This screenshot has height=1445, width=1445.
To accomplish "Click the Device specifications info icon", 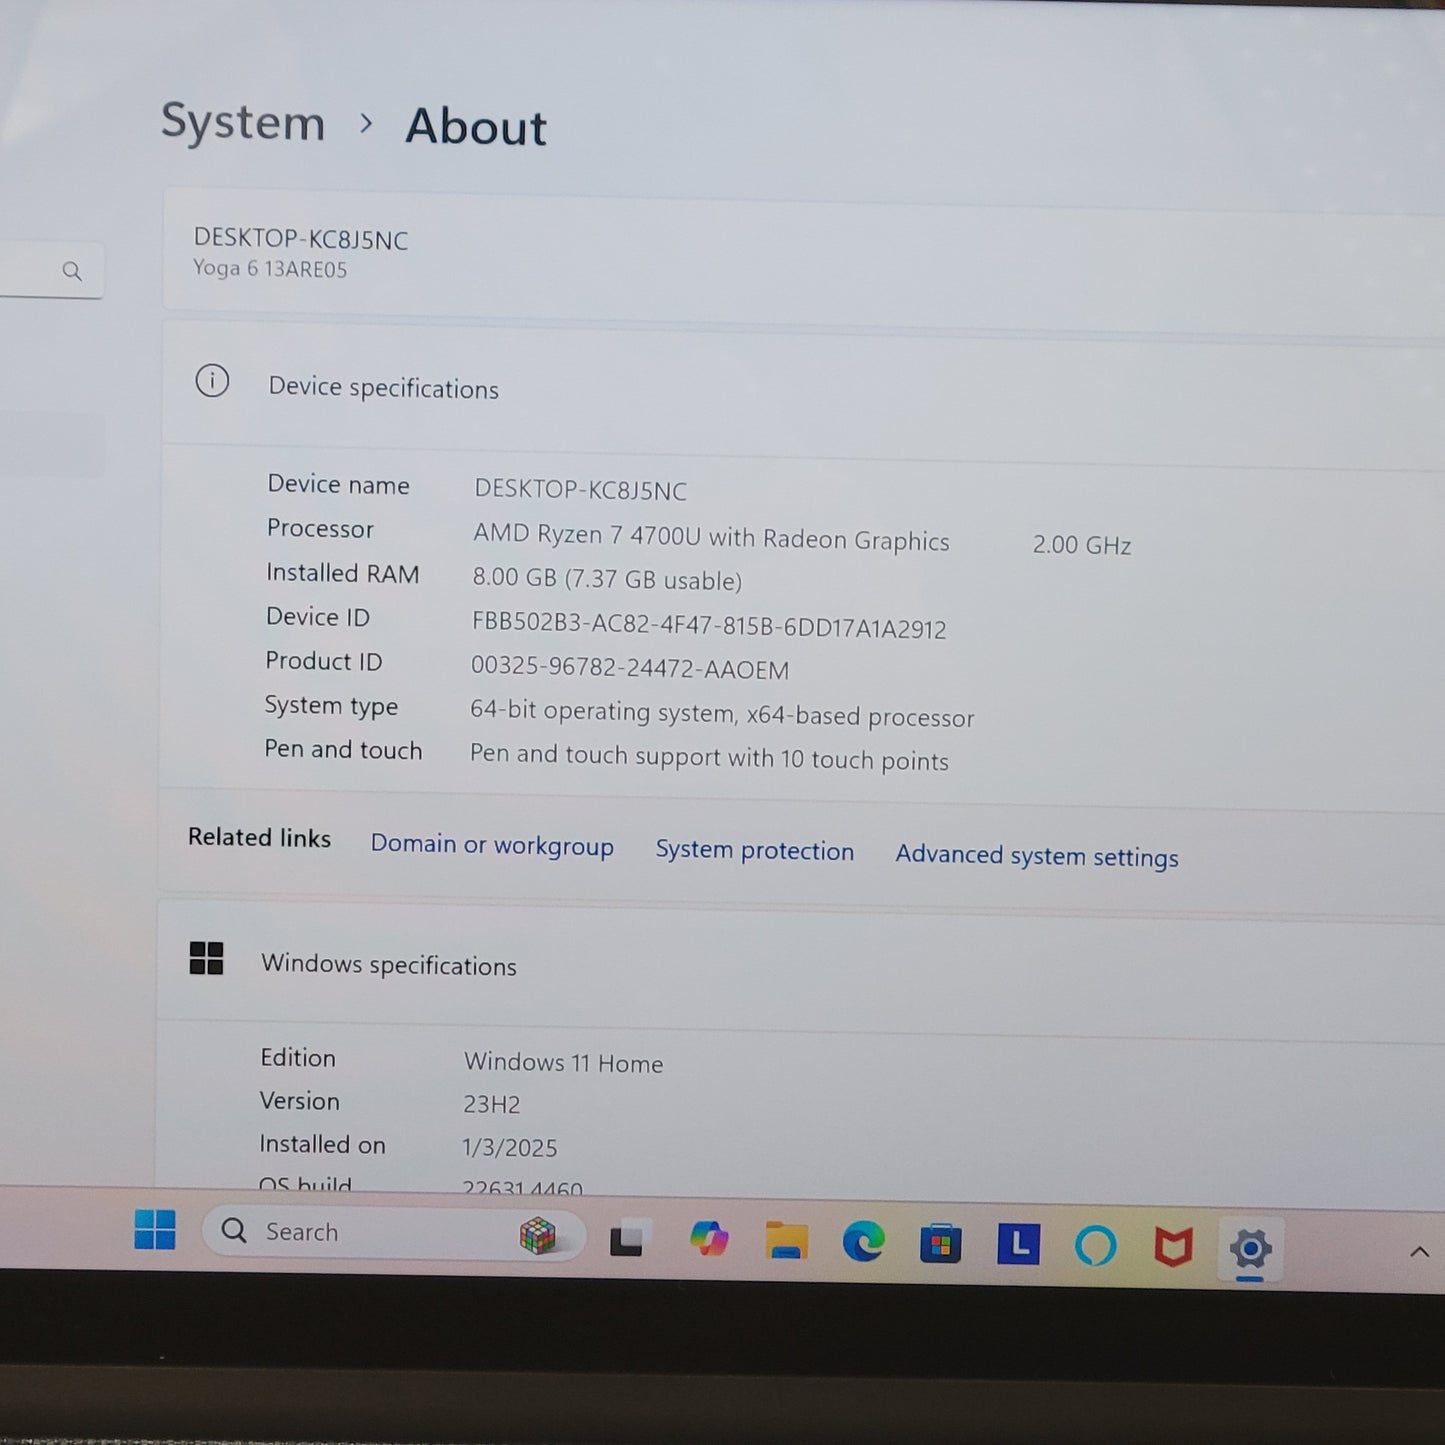I will [212, 381].
